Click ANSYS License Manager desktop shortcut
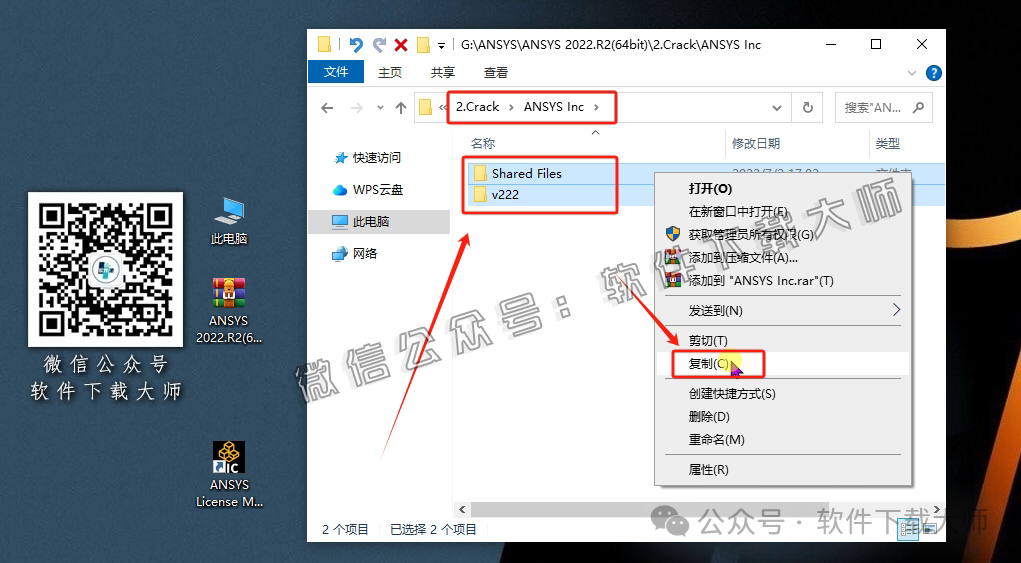The width and height of the screenshot is (1021, 563). click(x=229, y=474)
